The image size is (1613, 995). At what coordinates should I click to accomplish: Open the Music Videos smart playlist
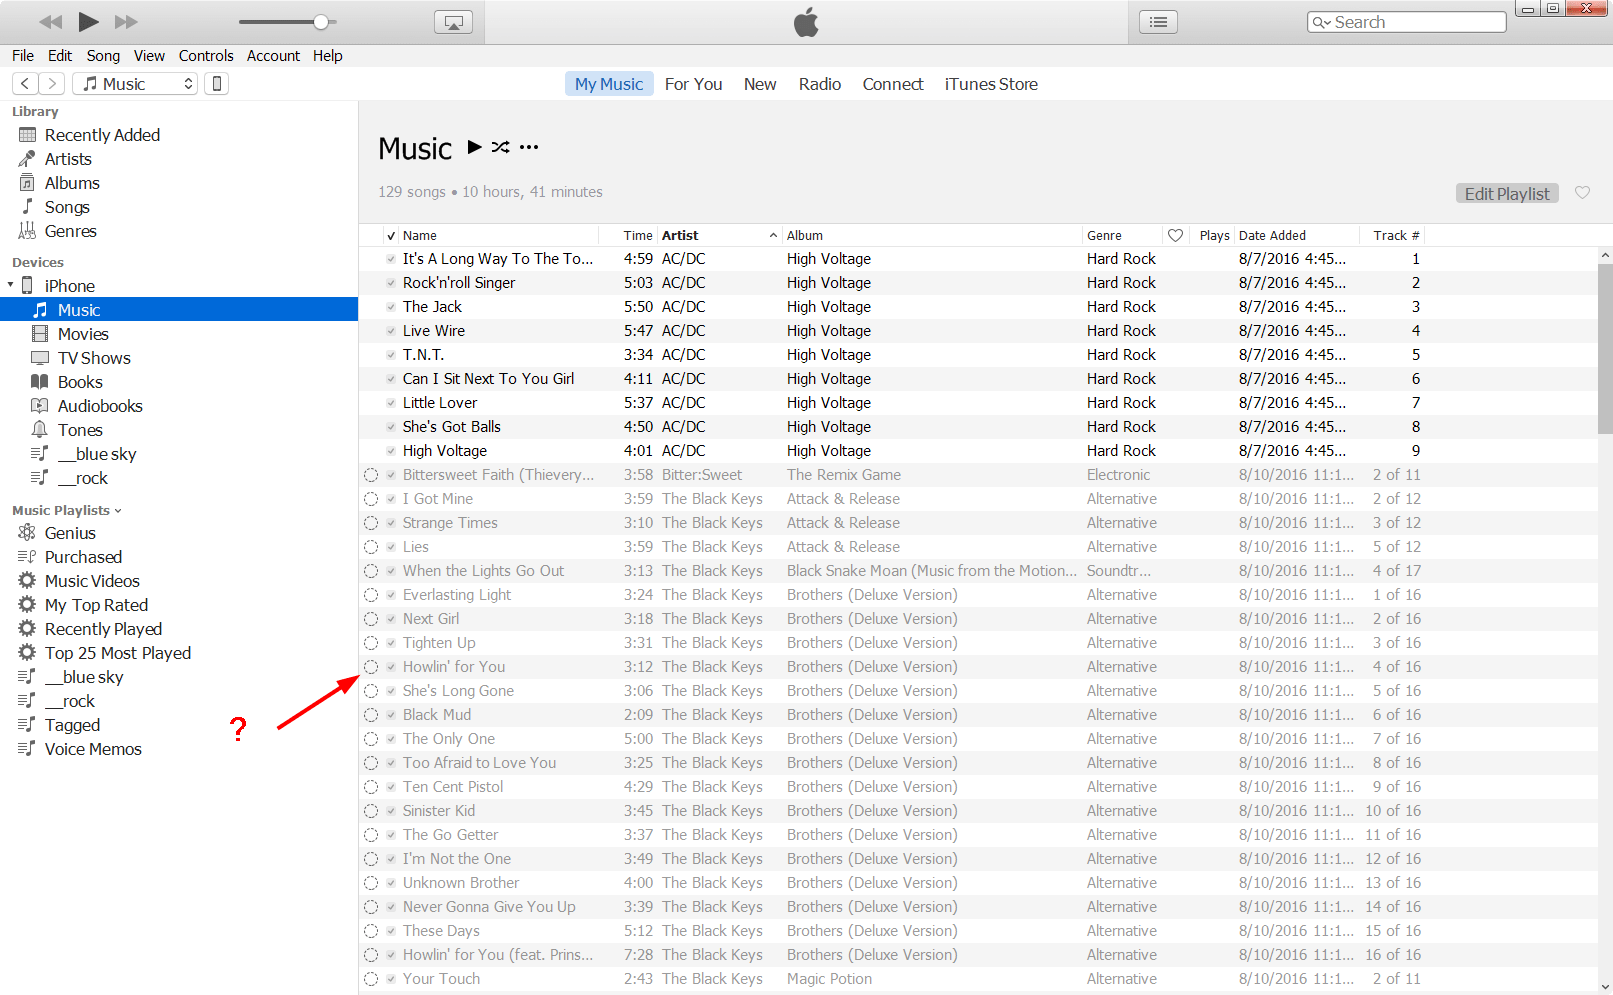(92, 581)
